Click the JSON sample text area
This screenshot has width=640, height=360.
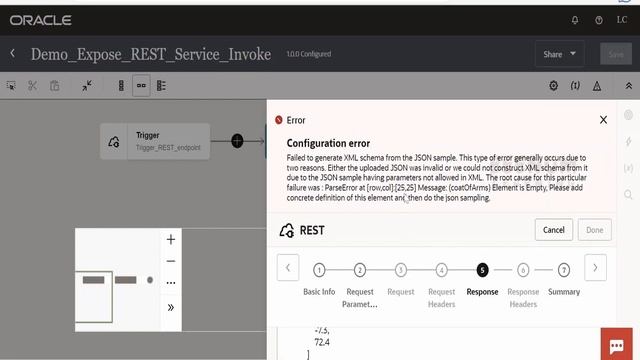point(439,344)
